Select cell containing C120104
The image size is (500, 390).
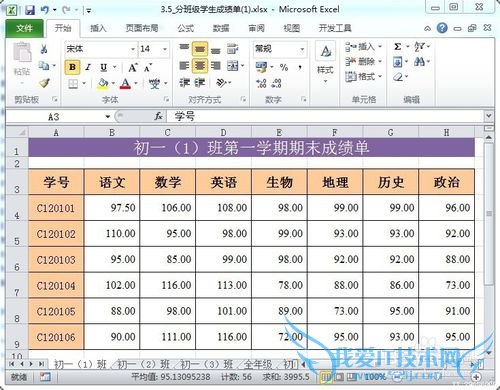tap(56, 285)
